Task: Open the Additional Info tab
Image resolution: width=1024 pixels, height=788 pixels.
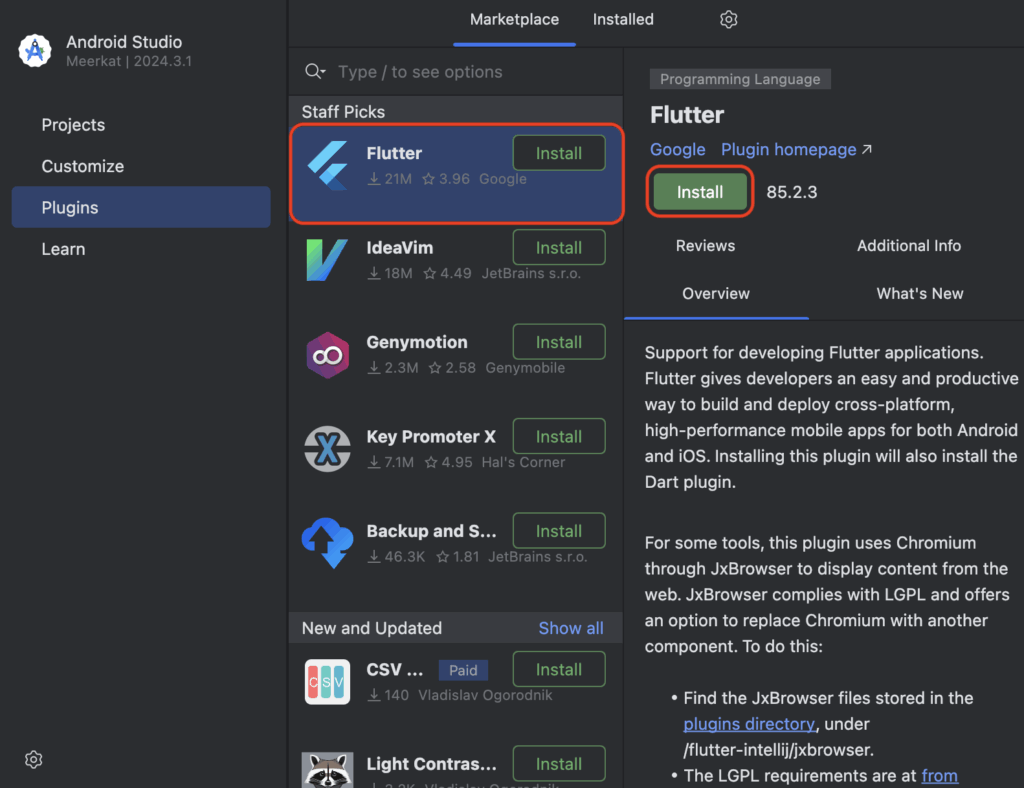Action: [909, 245]
